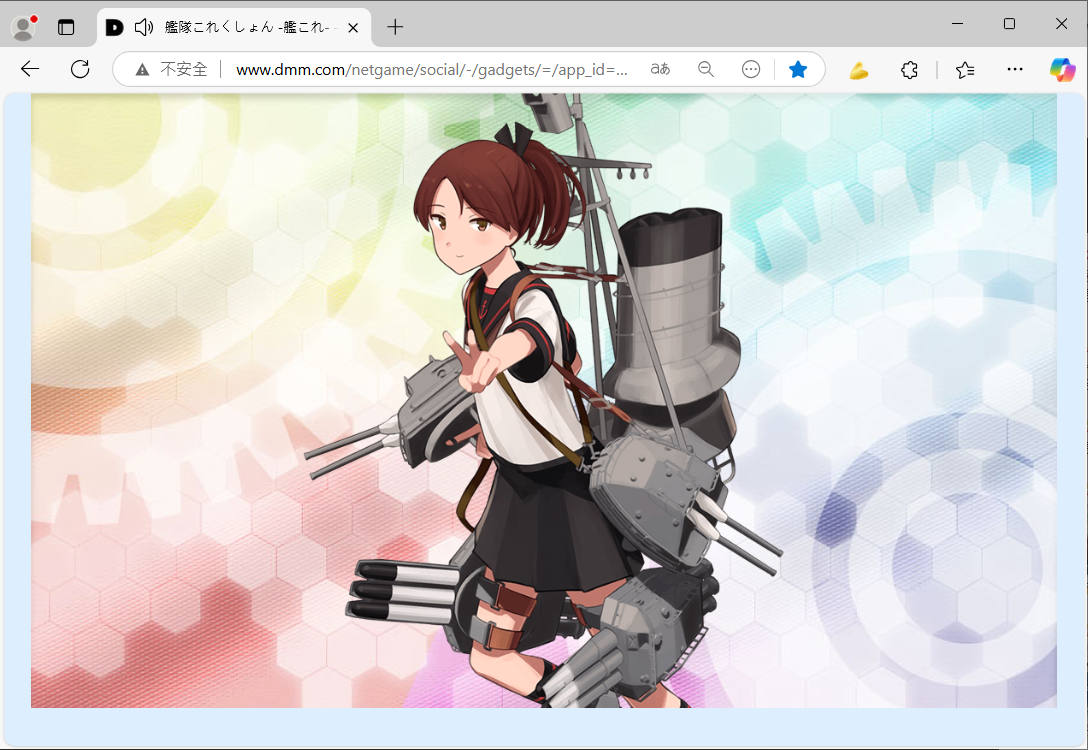Minimize the browser window
This screenshot has height=750, width=1088.
958,24
